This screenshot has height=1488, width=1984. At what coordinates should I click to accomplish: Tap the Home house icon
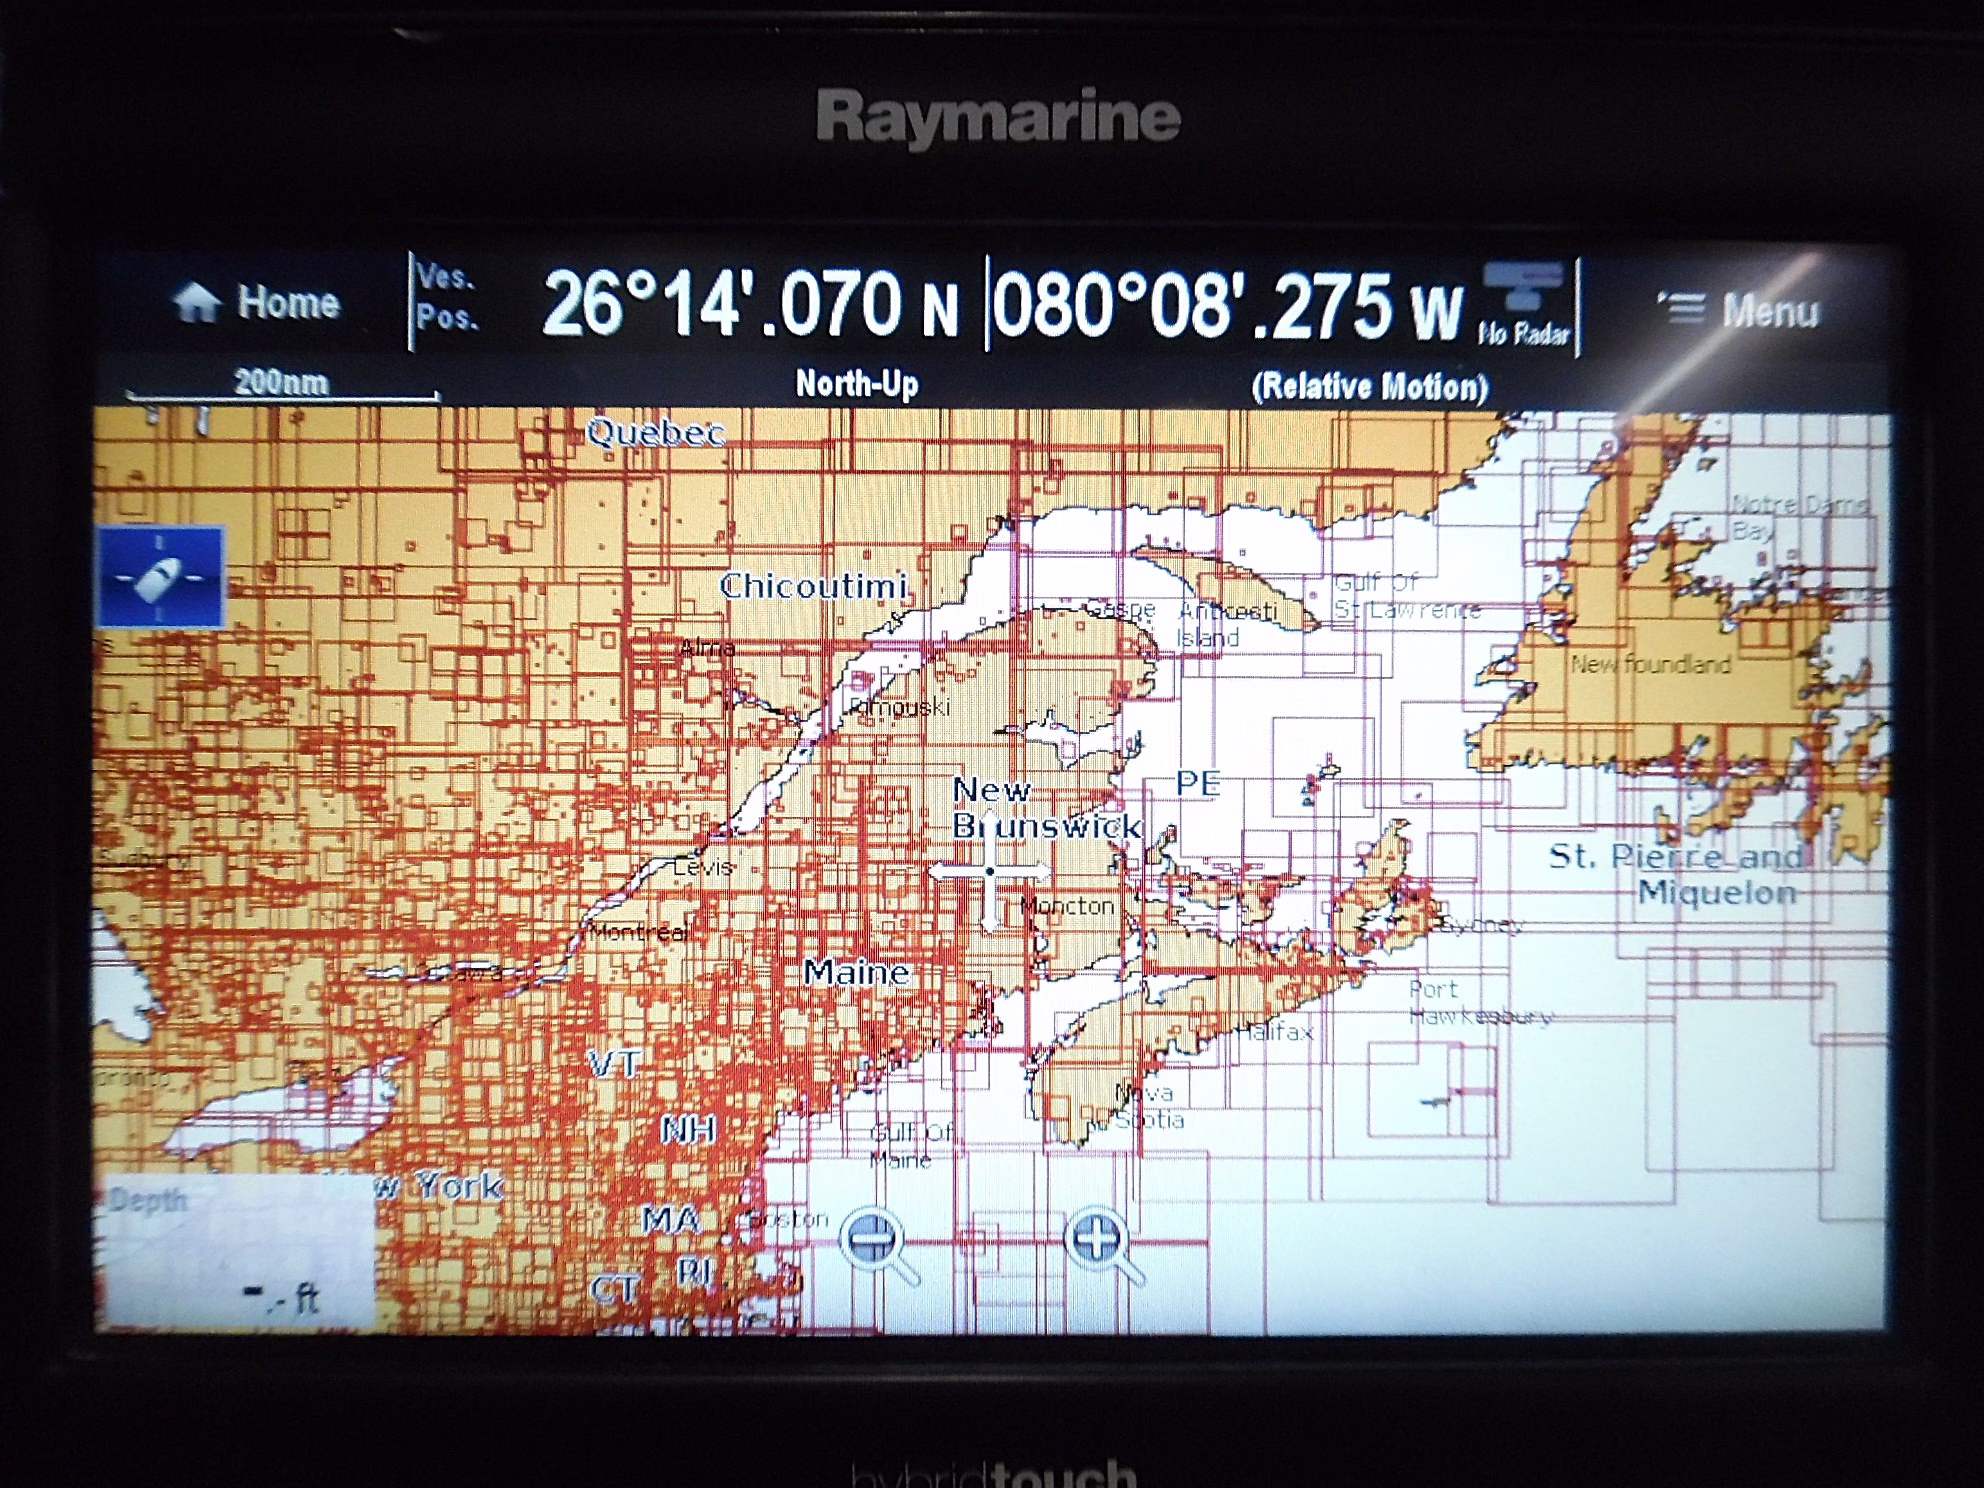pos(197,302)
